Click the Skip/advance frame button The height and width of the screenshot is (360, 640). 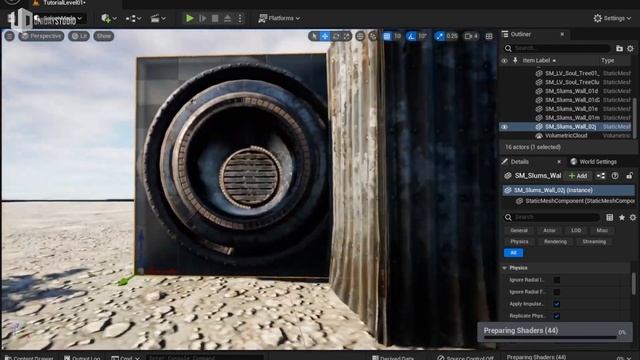click(202, 18)
